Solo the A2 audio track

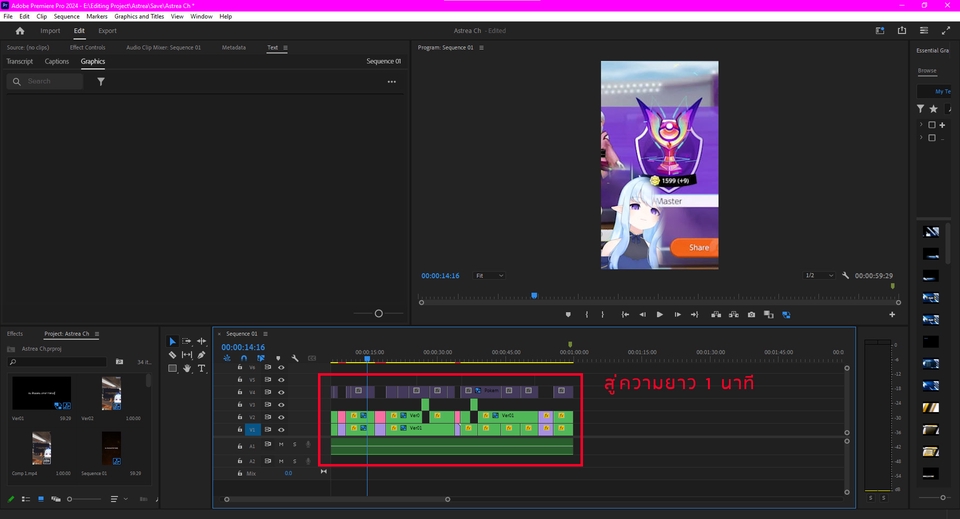pos(294,461)
